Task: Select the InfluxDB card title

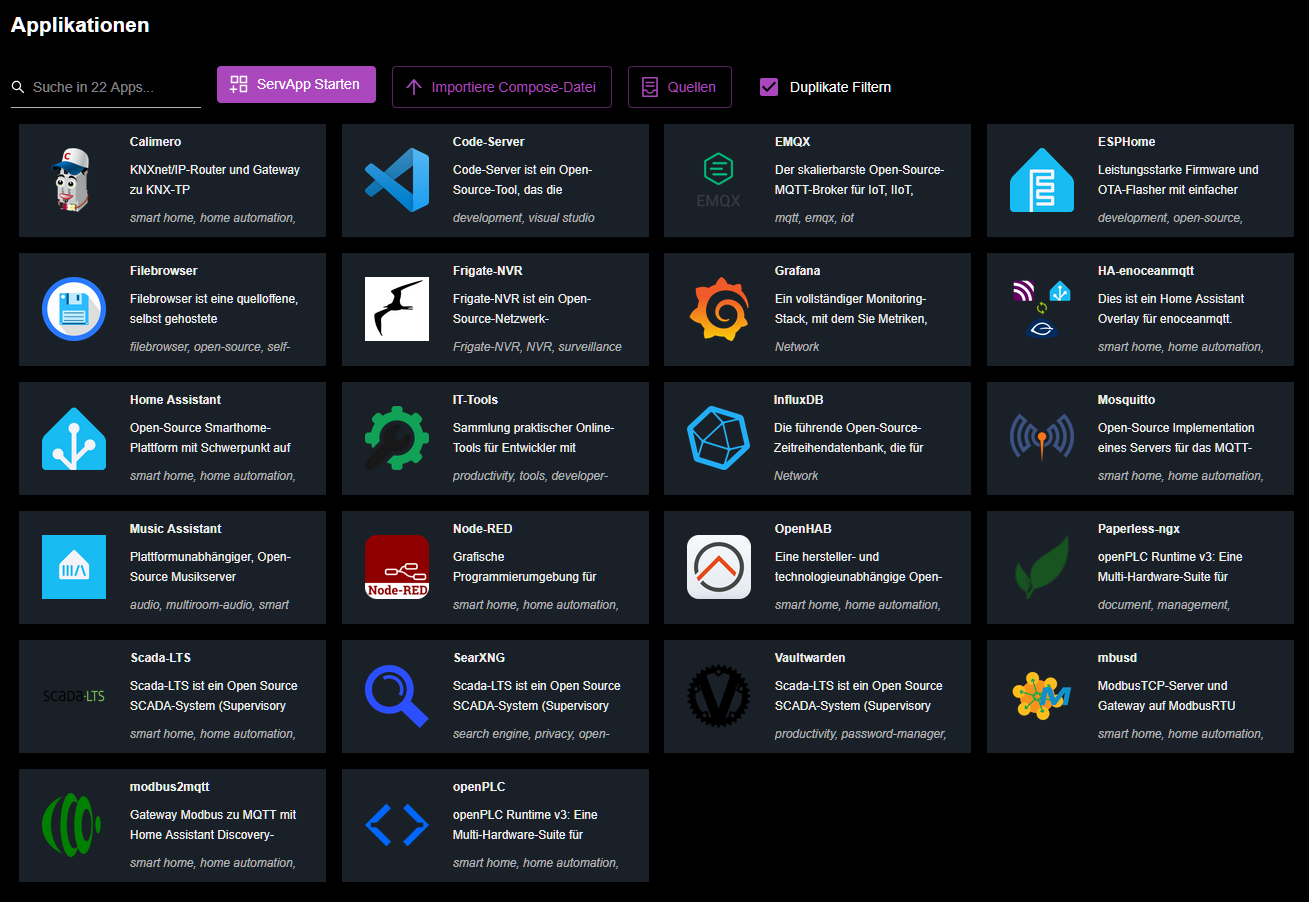Action: click(x=799, y=400)
